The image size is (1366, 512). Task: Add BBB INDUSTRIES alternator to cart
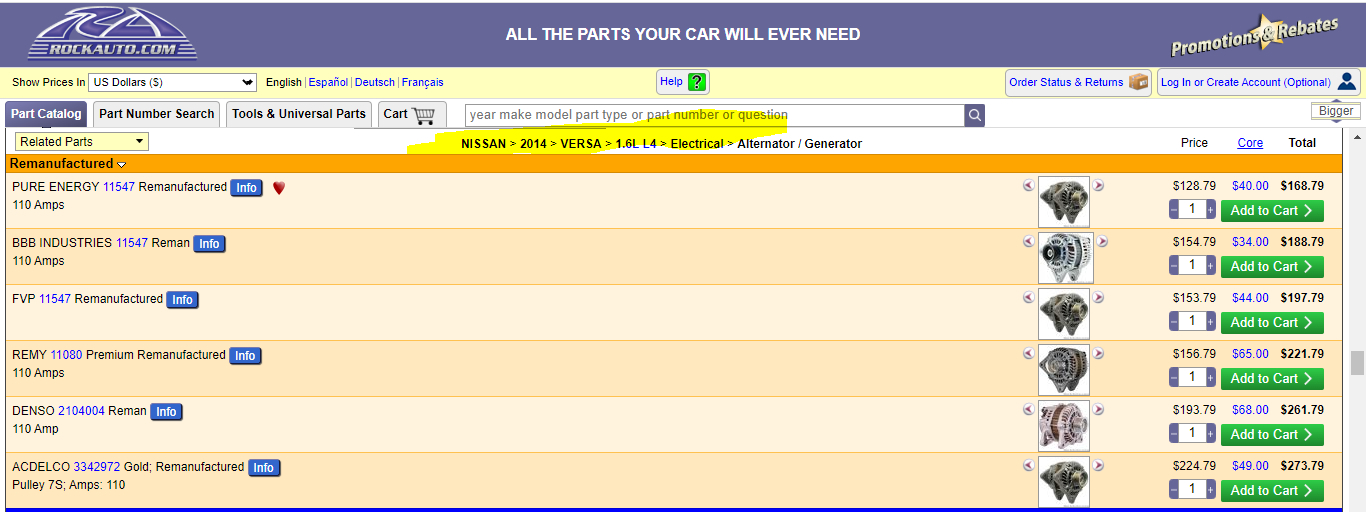click(1272, 266)
